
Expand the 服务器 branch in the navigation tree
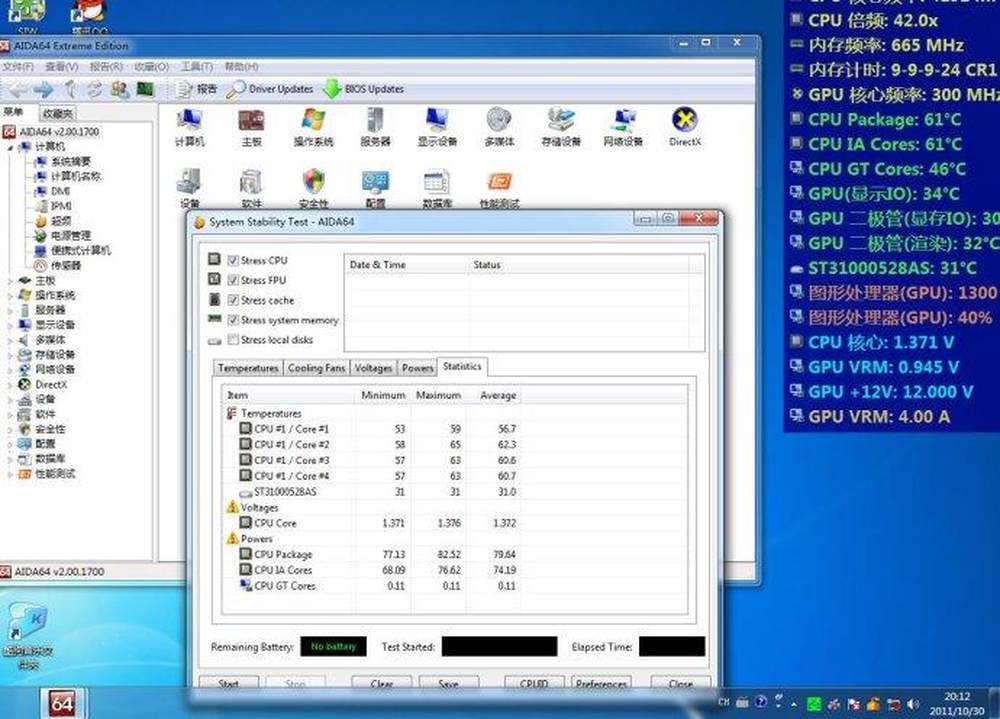point(10,311)
